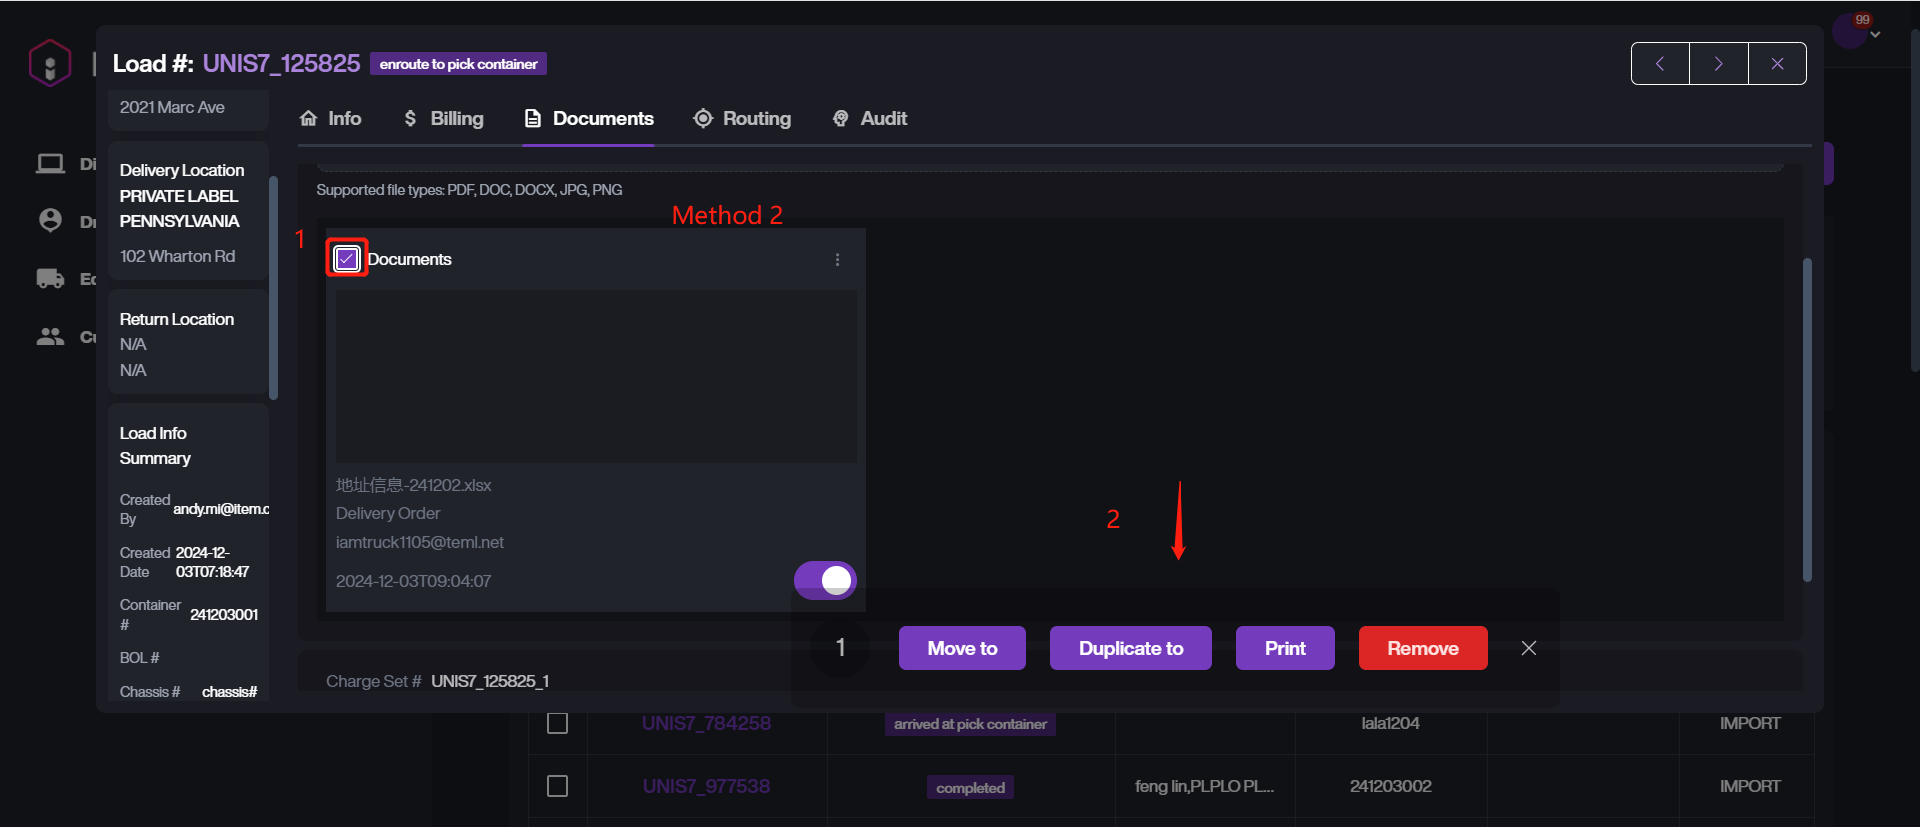The image size is (1920, 827).
Task: Open the three-dot menu on Documents card
Action: coord(837,260)
